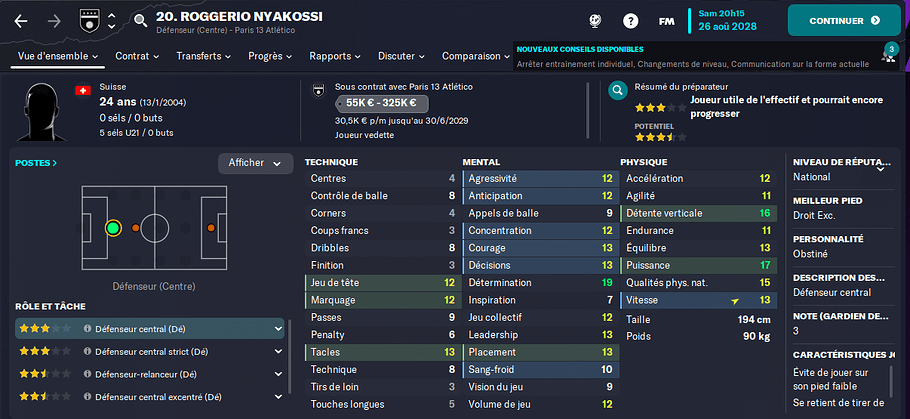Open the help question mark icon
The width and height of the screenshot is (910, 419).
631,20
